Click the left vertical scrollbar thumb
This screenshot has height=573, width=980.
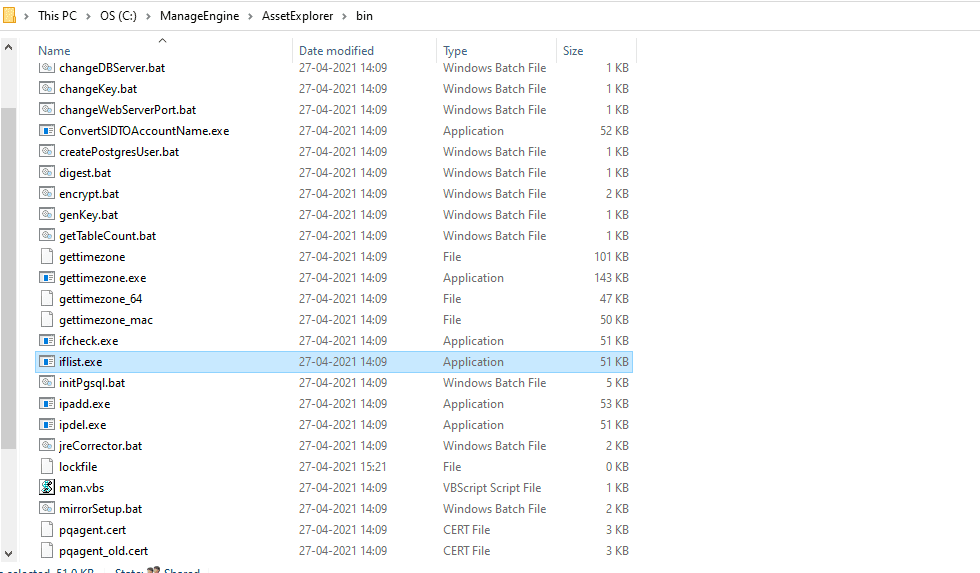pos(8,278)
